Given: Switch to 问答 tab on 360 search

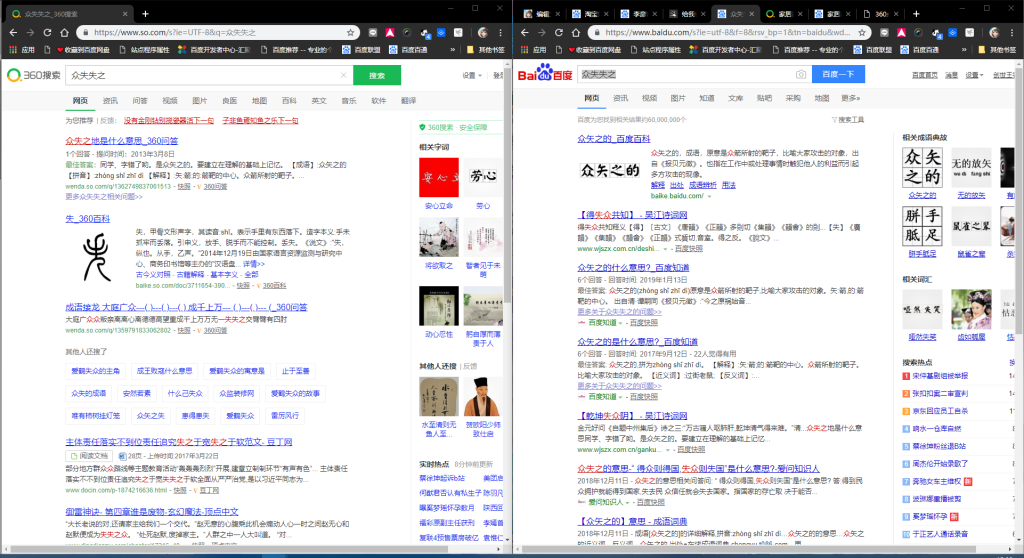Looking at the screenshot, I should coord(140,101).
